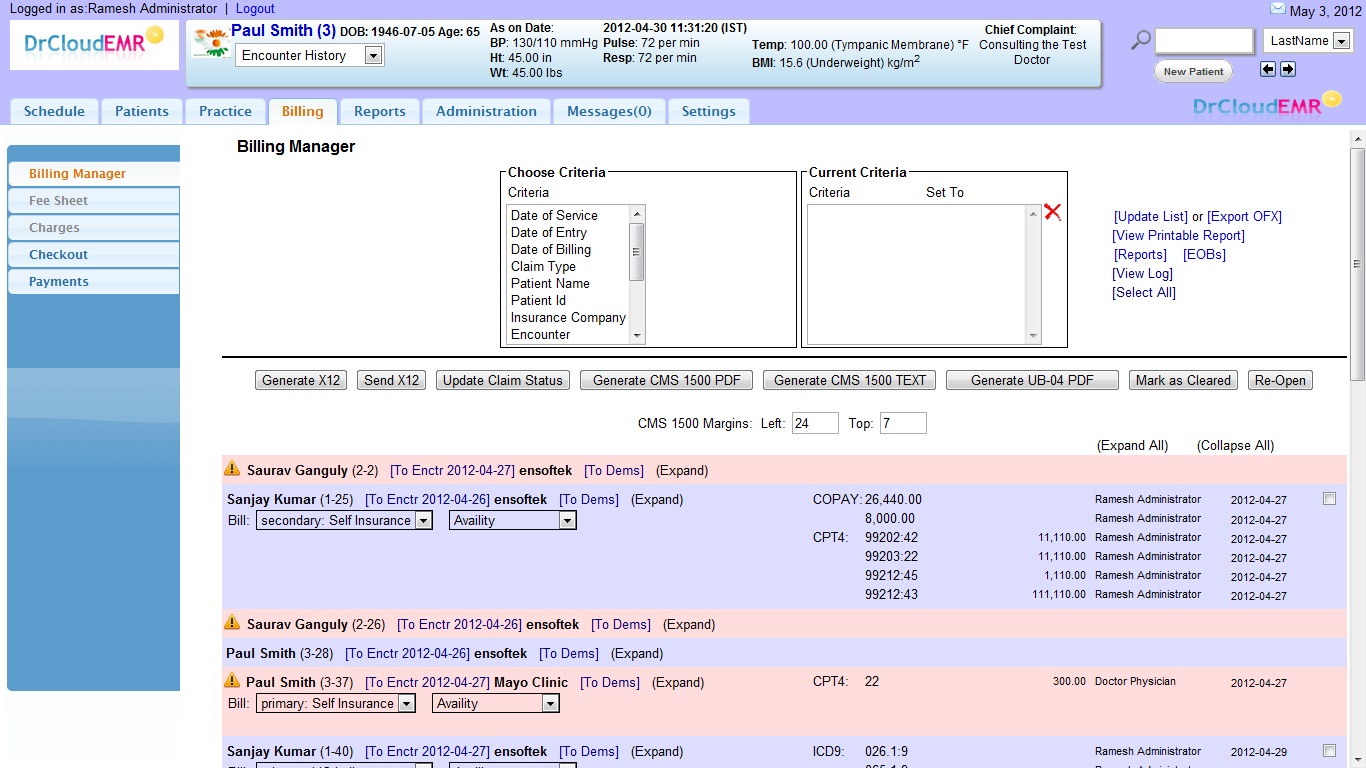
Task: Click warning icon beside Saurav Ganguly (2-2)
Action: pos(232,468)
